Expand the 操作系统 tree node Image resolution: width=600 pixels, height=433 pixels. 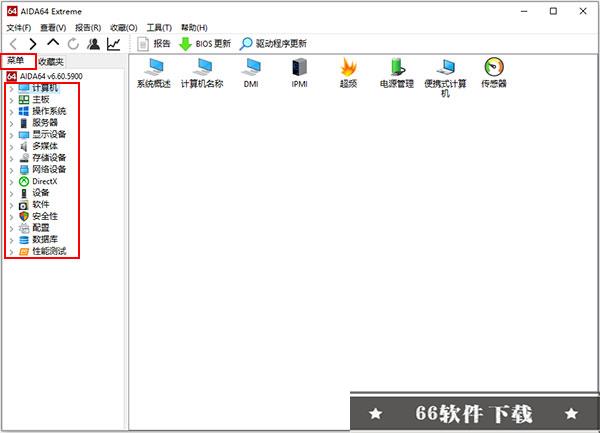(11, 112)
